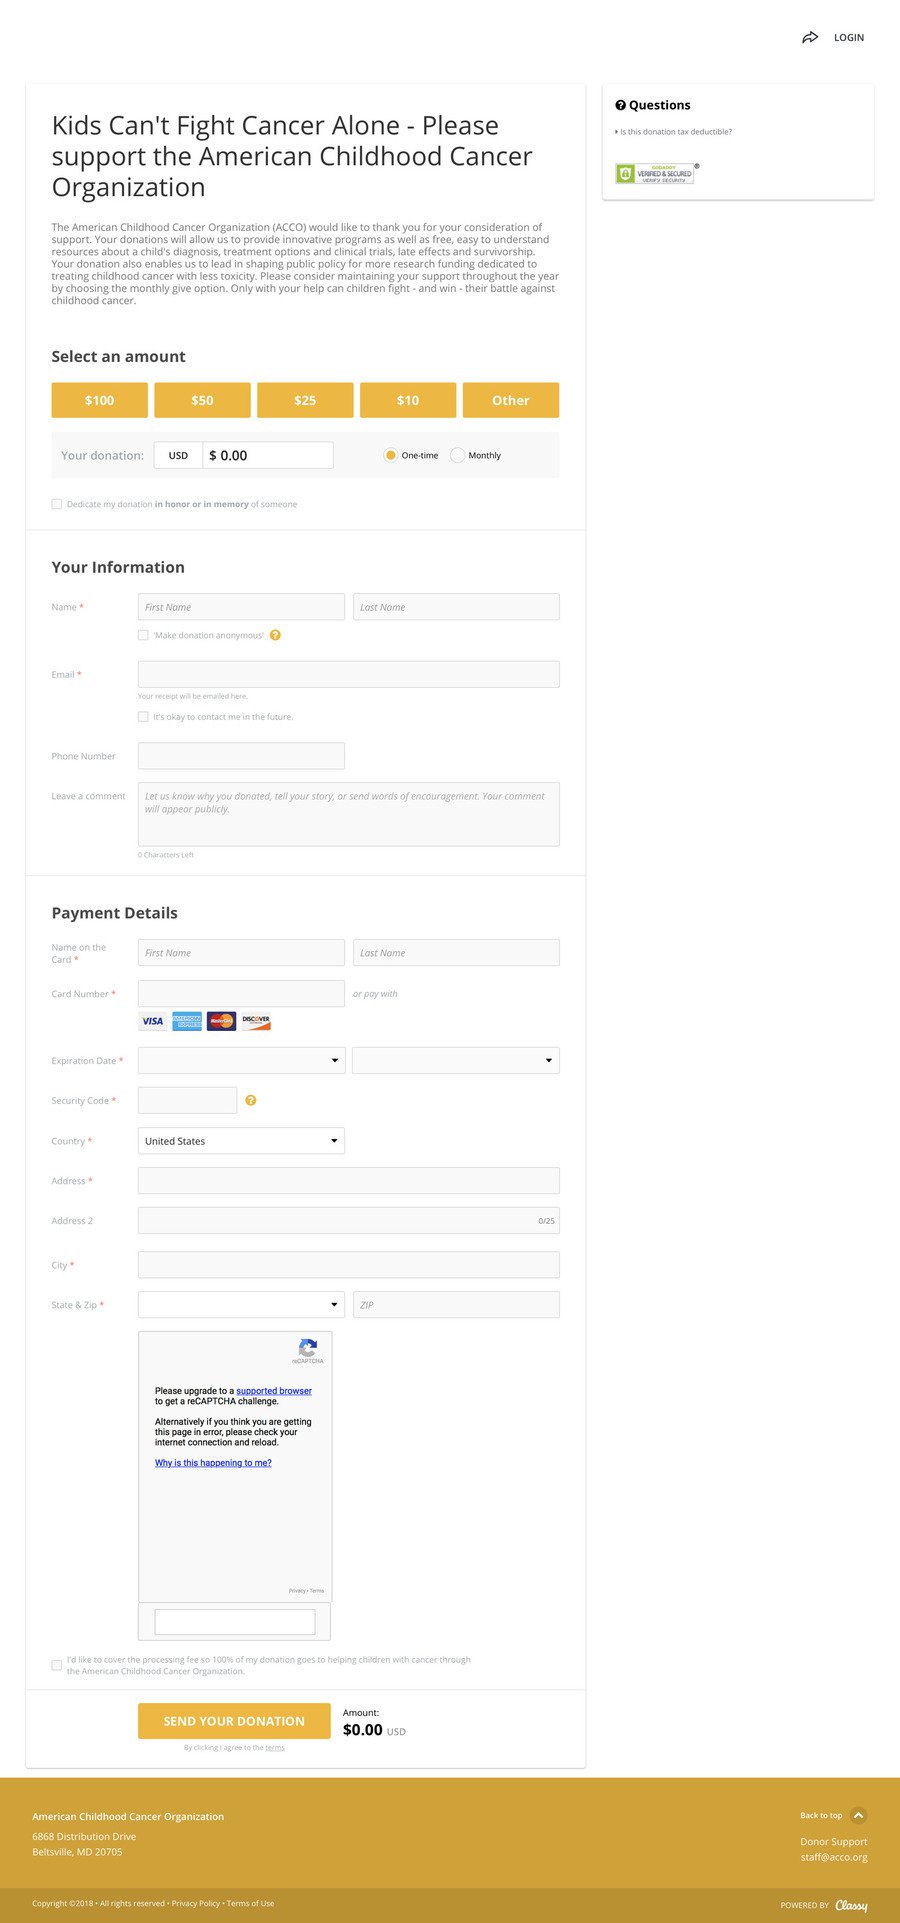Check 'It's okay to contact me in the future'

[143, 717]
